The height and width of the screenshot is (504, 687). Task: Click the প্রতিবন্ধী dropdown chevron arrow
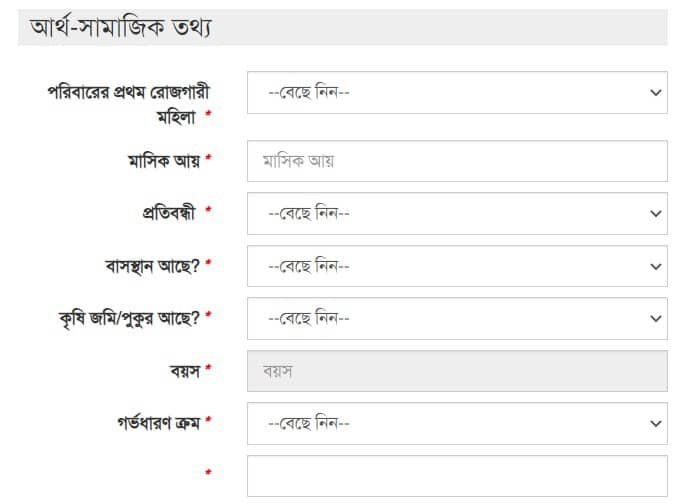656,214
